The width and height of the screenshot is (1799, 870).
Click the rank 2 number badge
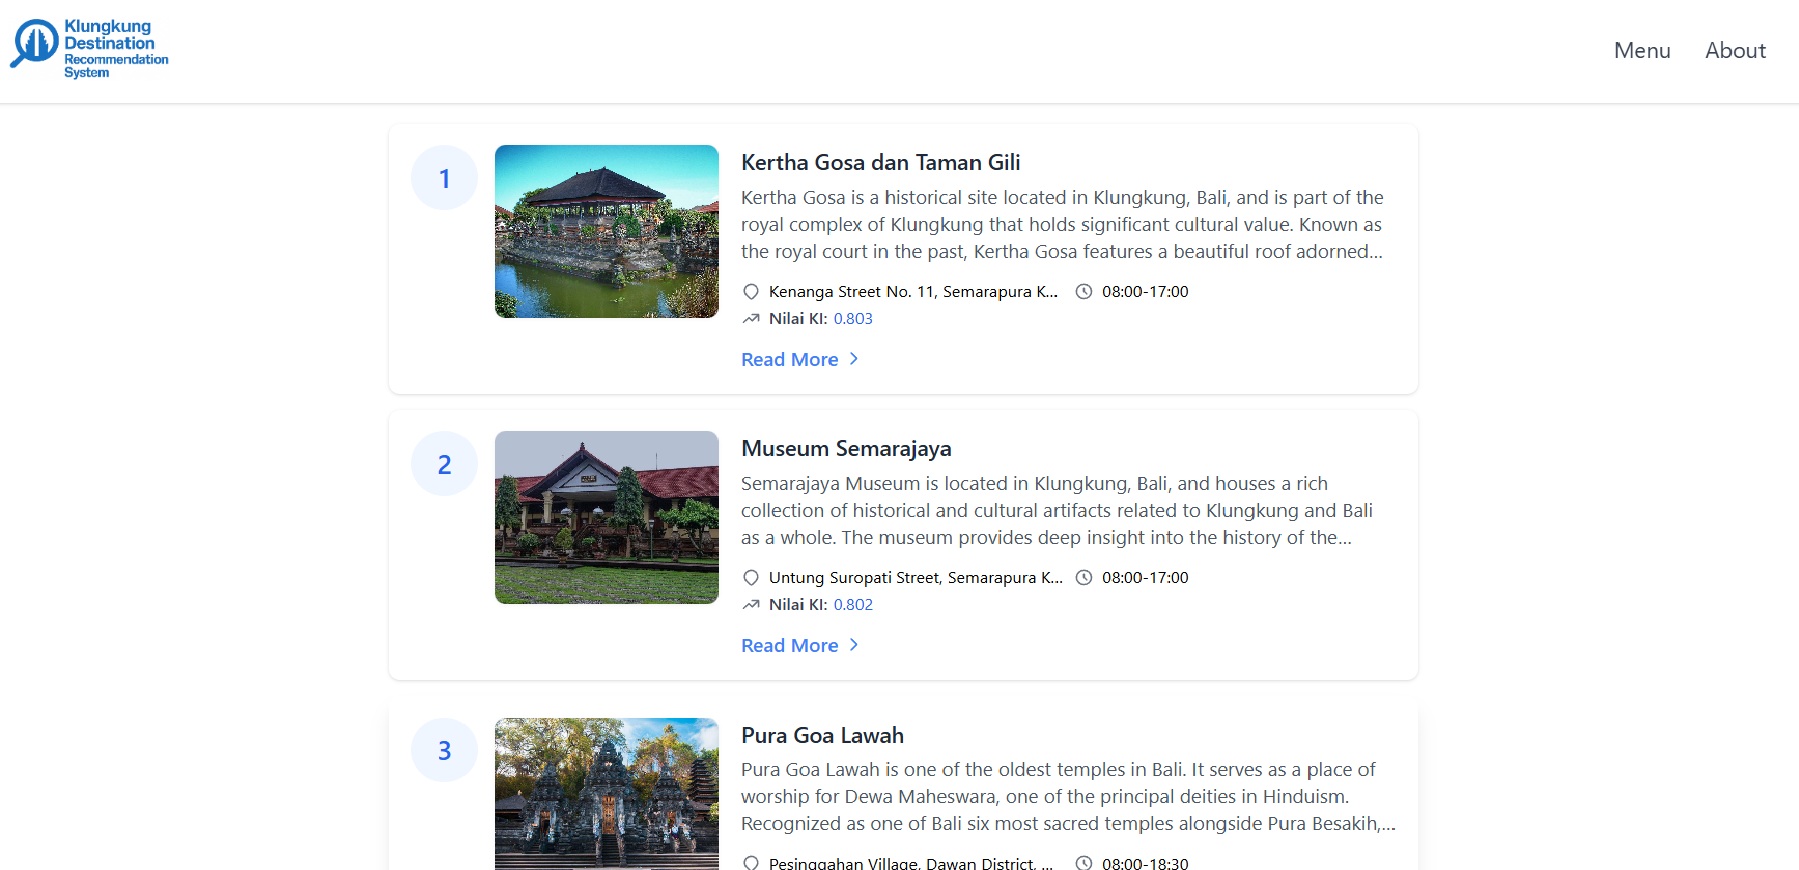click(444, 464)
